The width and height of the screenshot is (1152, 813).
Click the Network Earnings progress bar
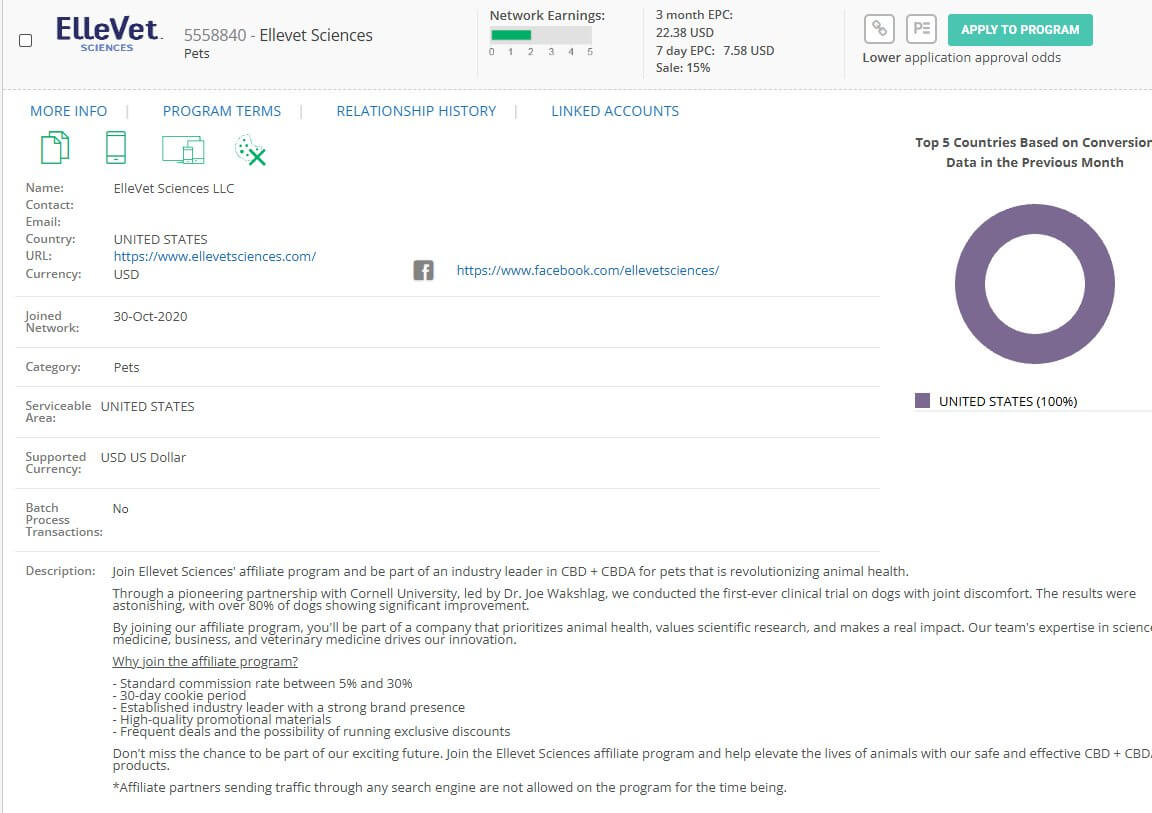[x=541, y=35]
